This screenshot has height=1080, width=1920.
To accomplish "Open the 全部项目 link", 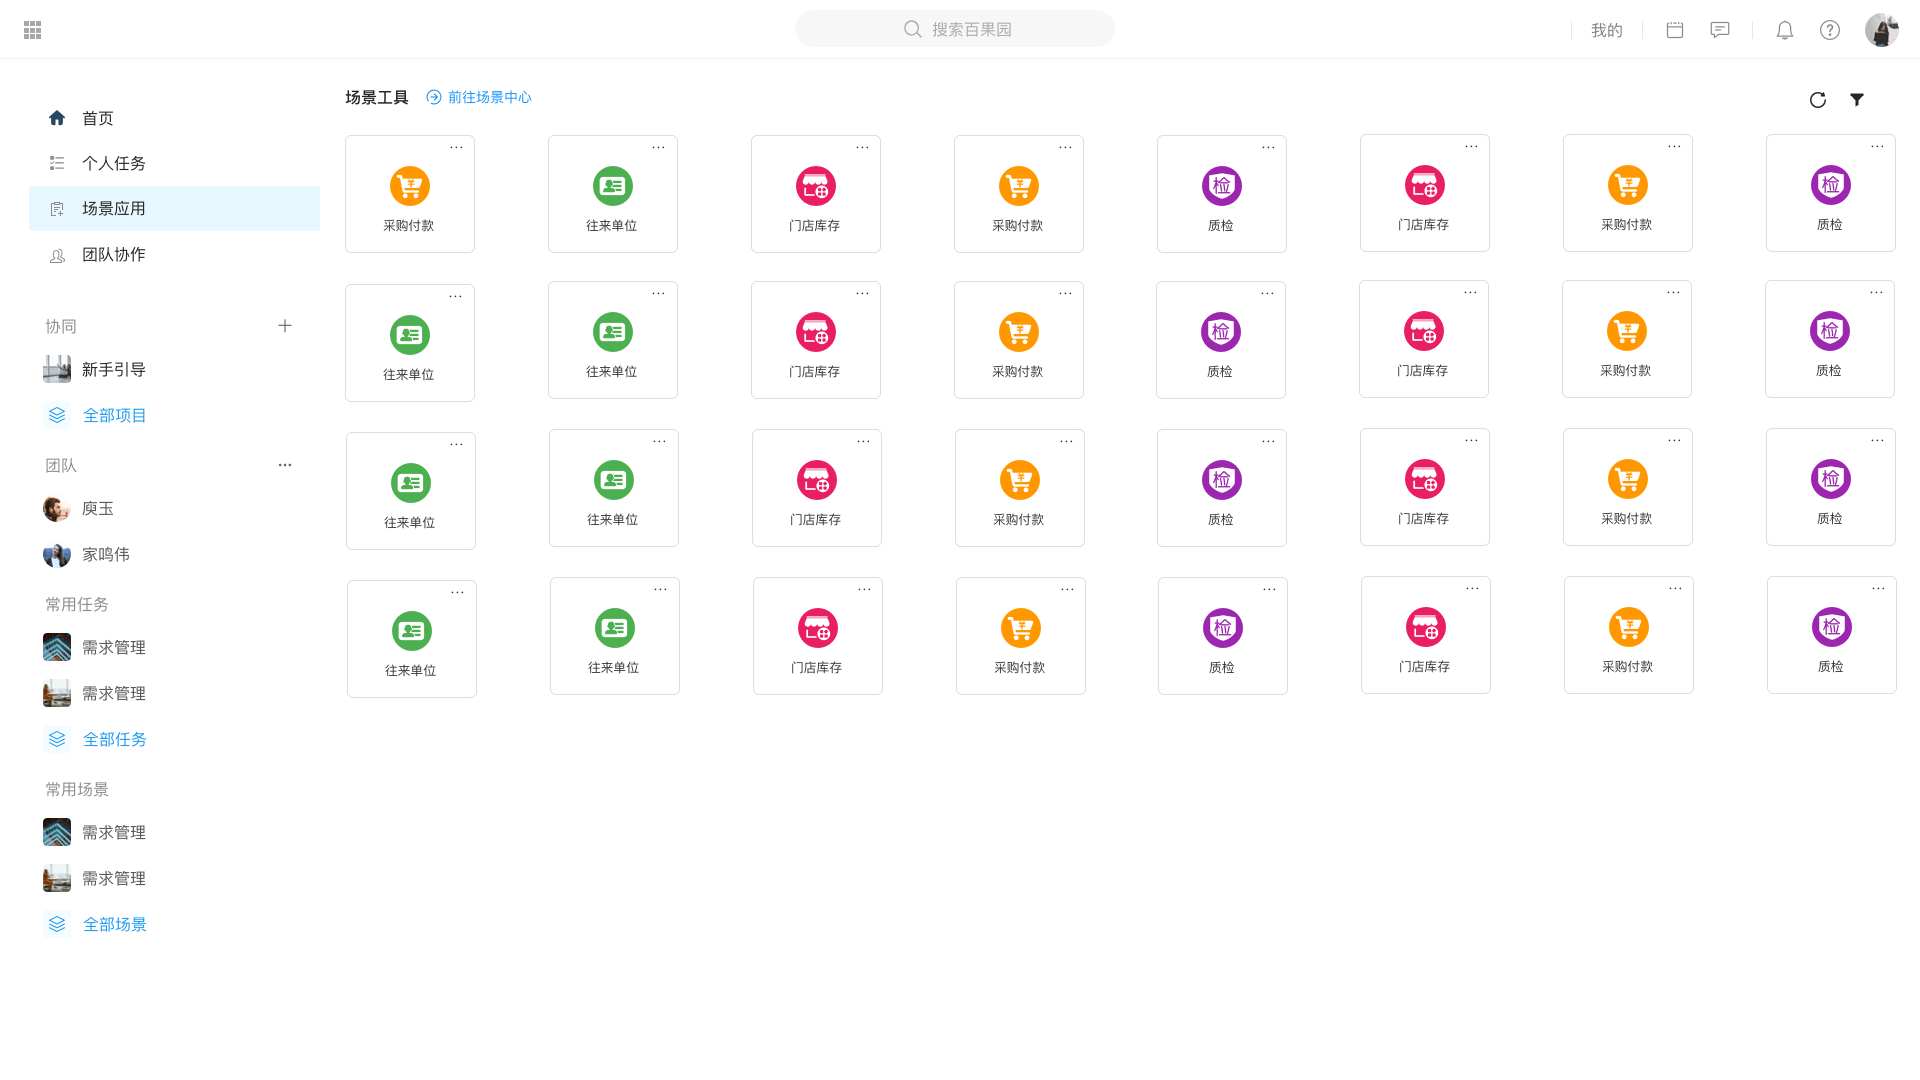I will [x=114, y=415].
